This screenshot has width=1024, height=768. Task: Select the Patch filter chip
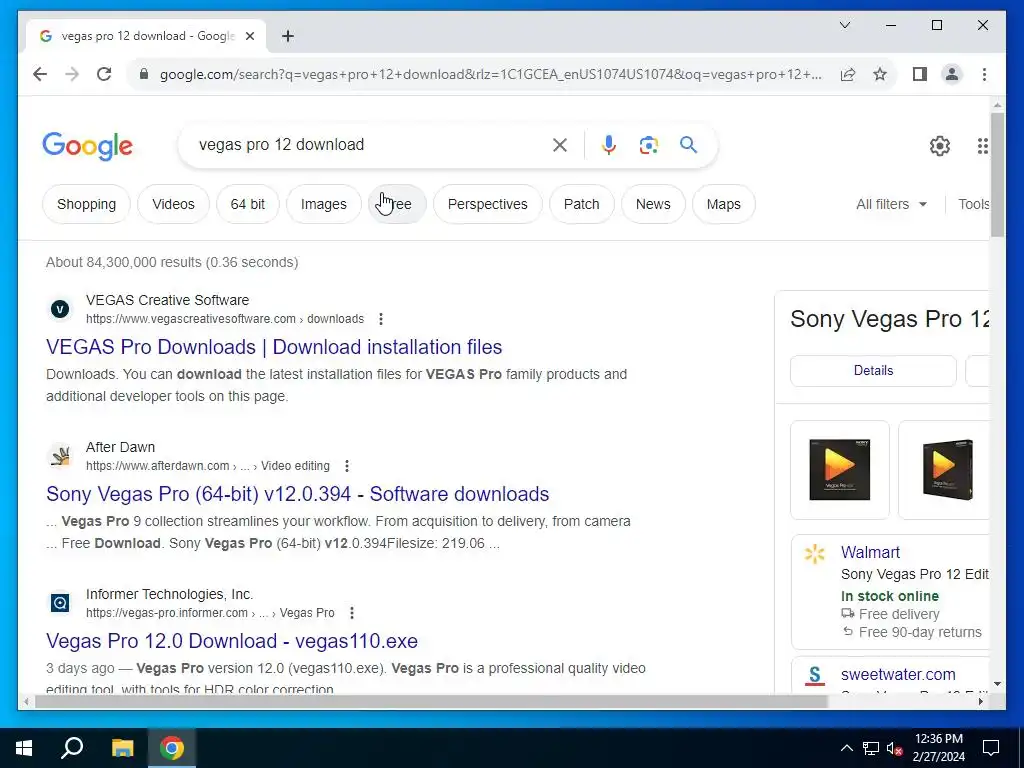point(581,204)
